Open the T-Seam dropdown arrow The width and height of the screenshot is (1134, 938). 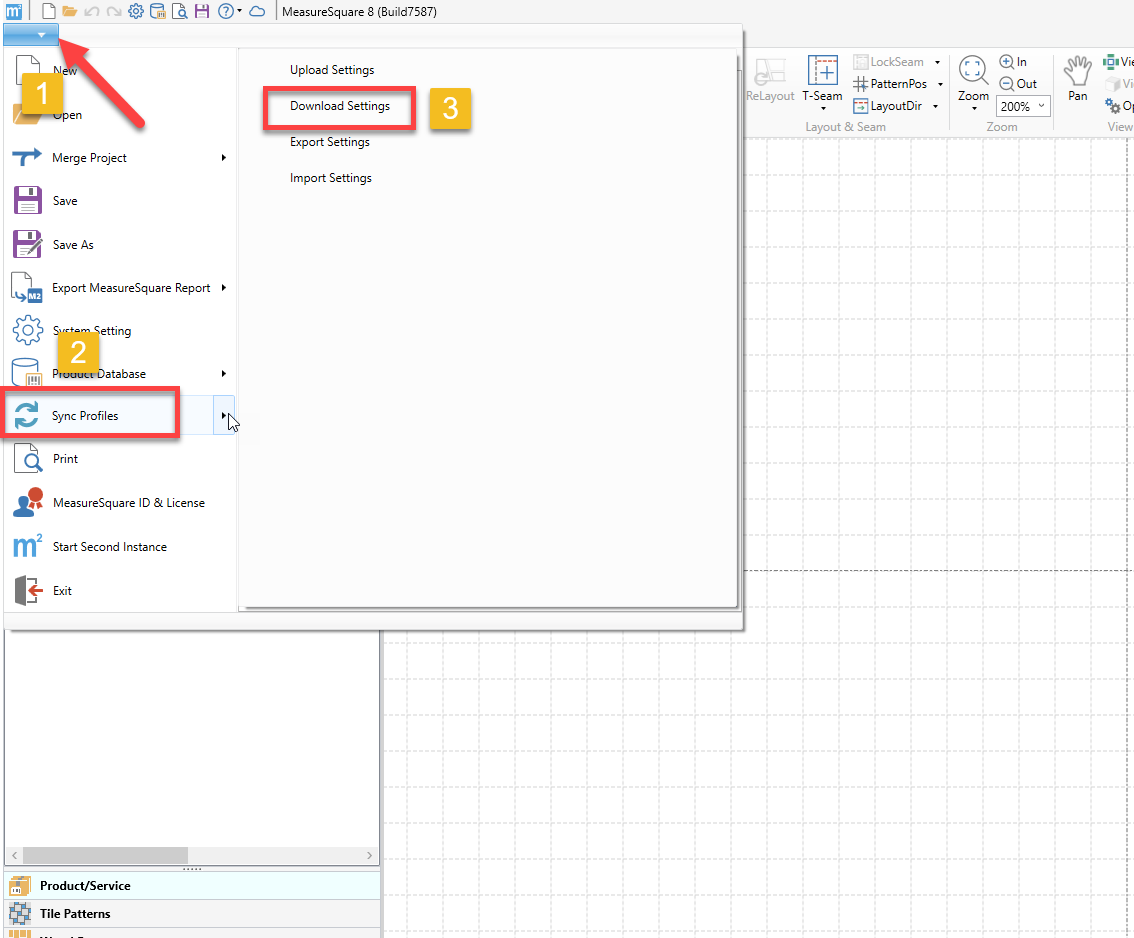(823, 108)
